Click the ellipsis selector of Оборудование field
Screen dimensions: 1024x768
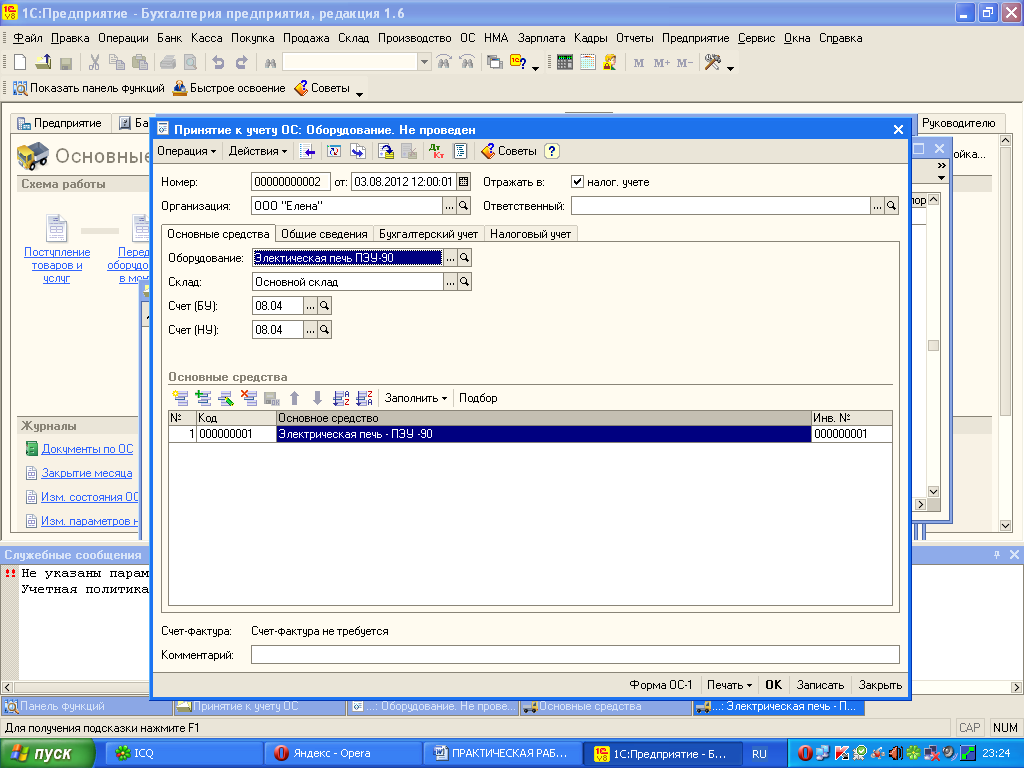click(x=451, y=258)
